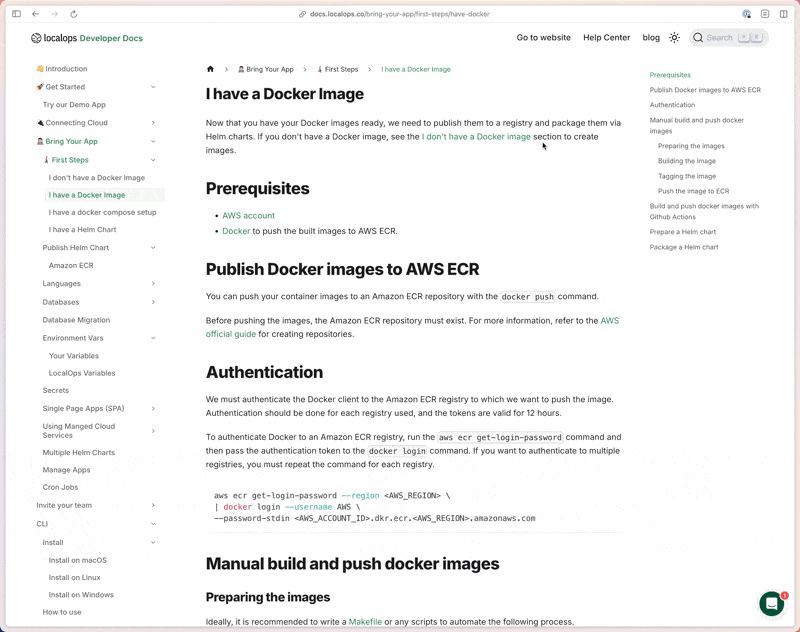This screenshot has width=800, height=632.
Task: Click the browser back arrow
Action: click(x=35, y=14)
